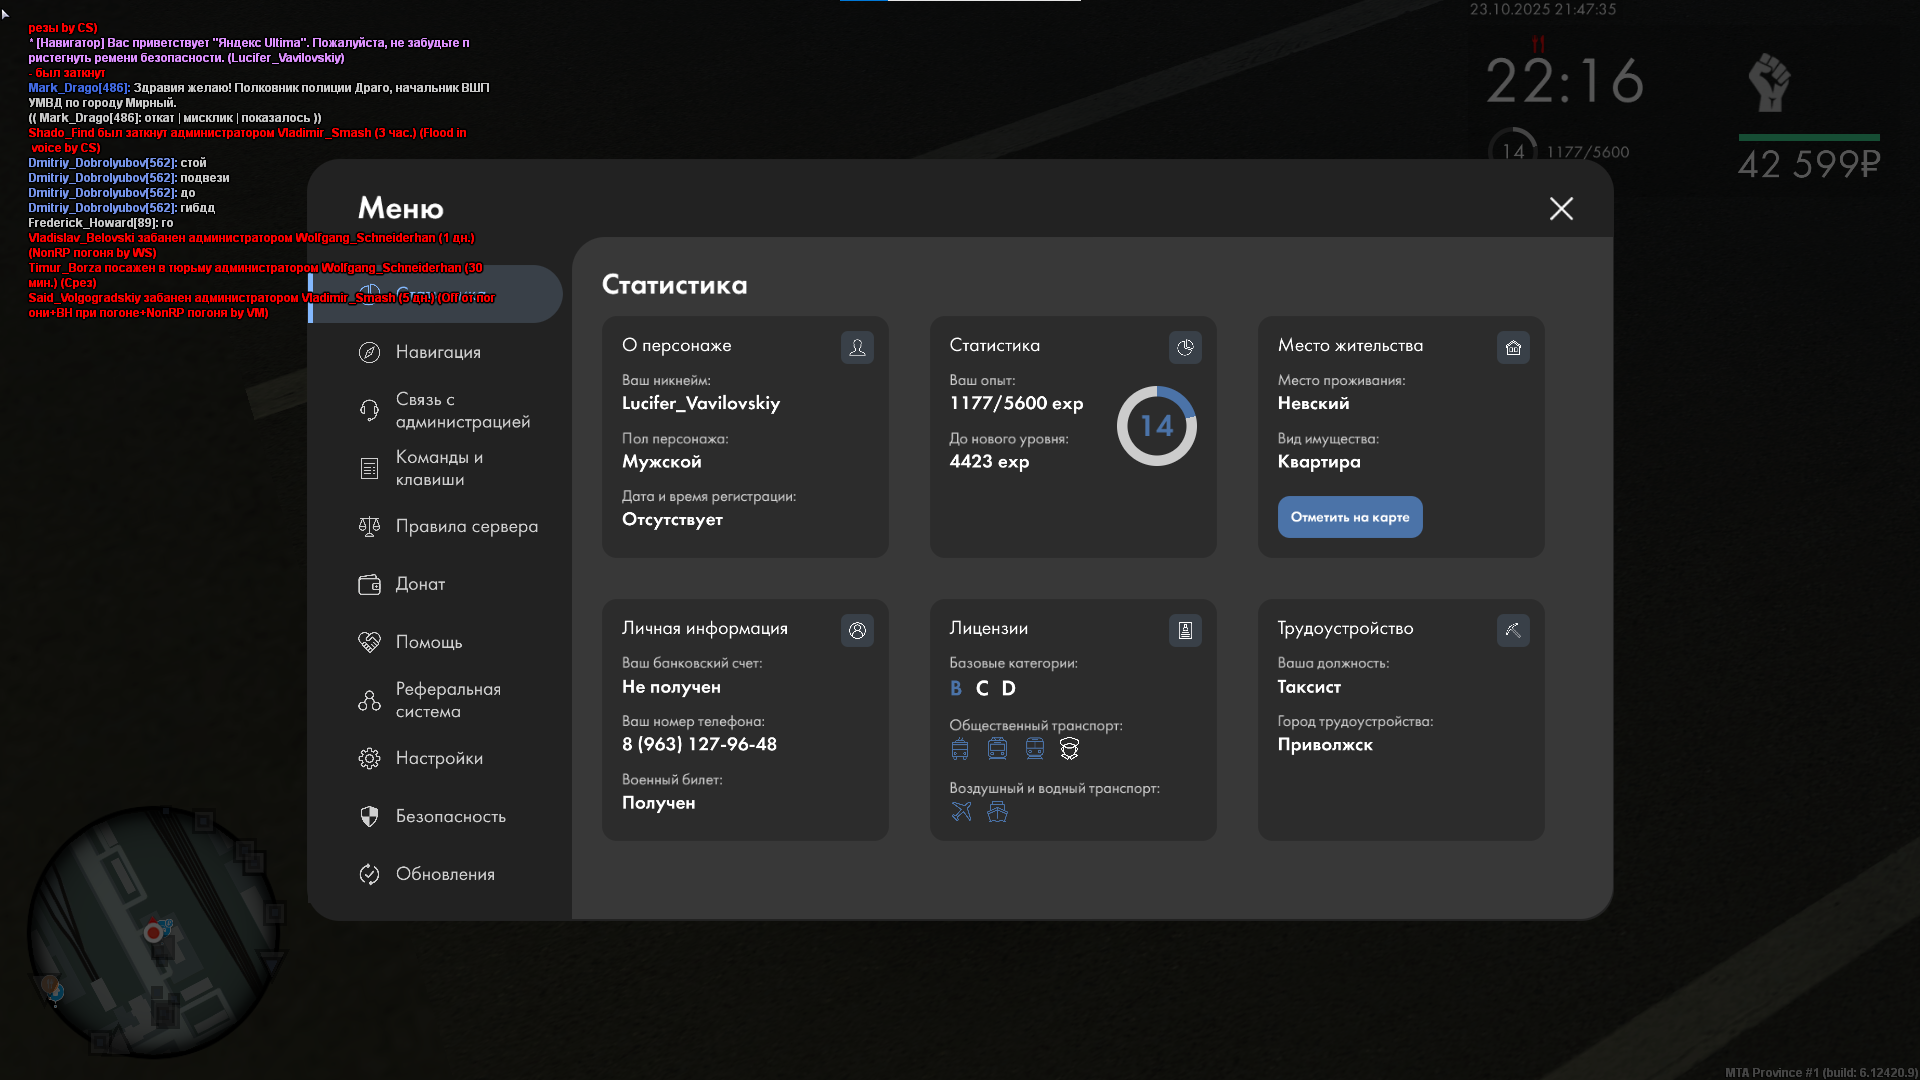The width and height of the screenshot is (1920, 1080).
Task: Open the Команды и клавиши section
Action: click(437, 468)
